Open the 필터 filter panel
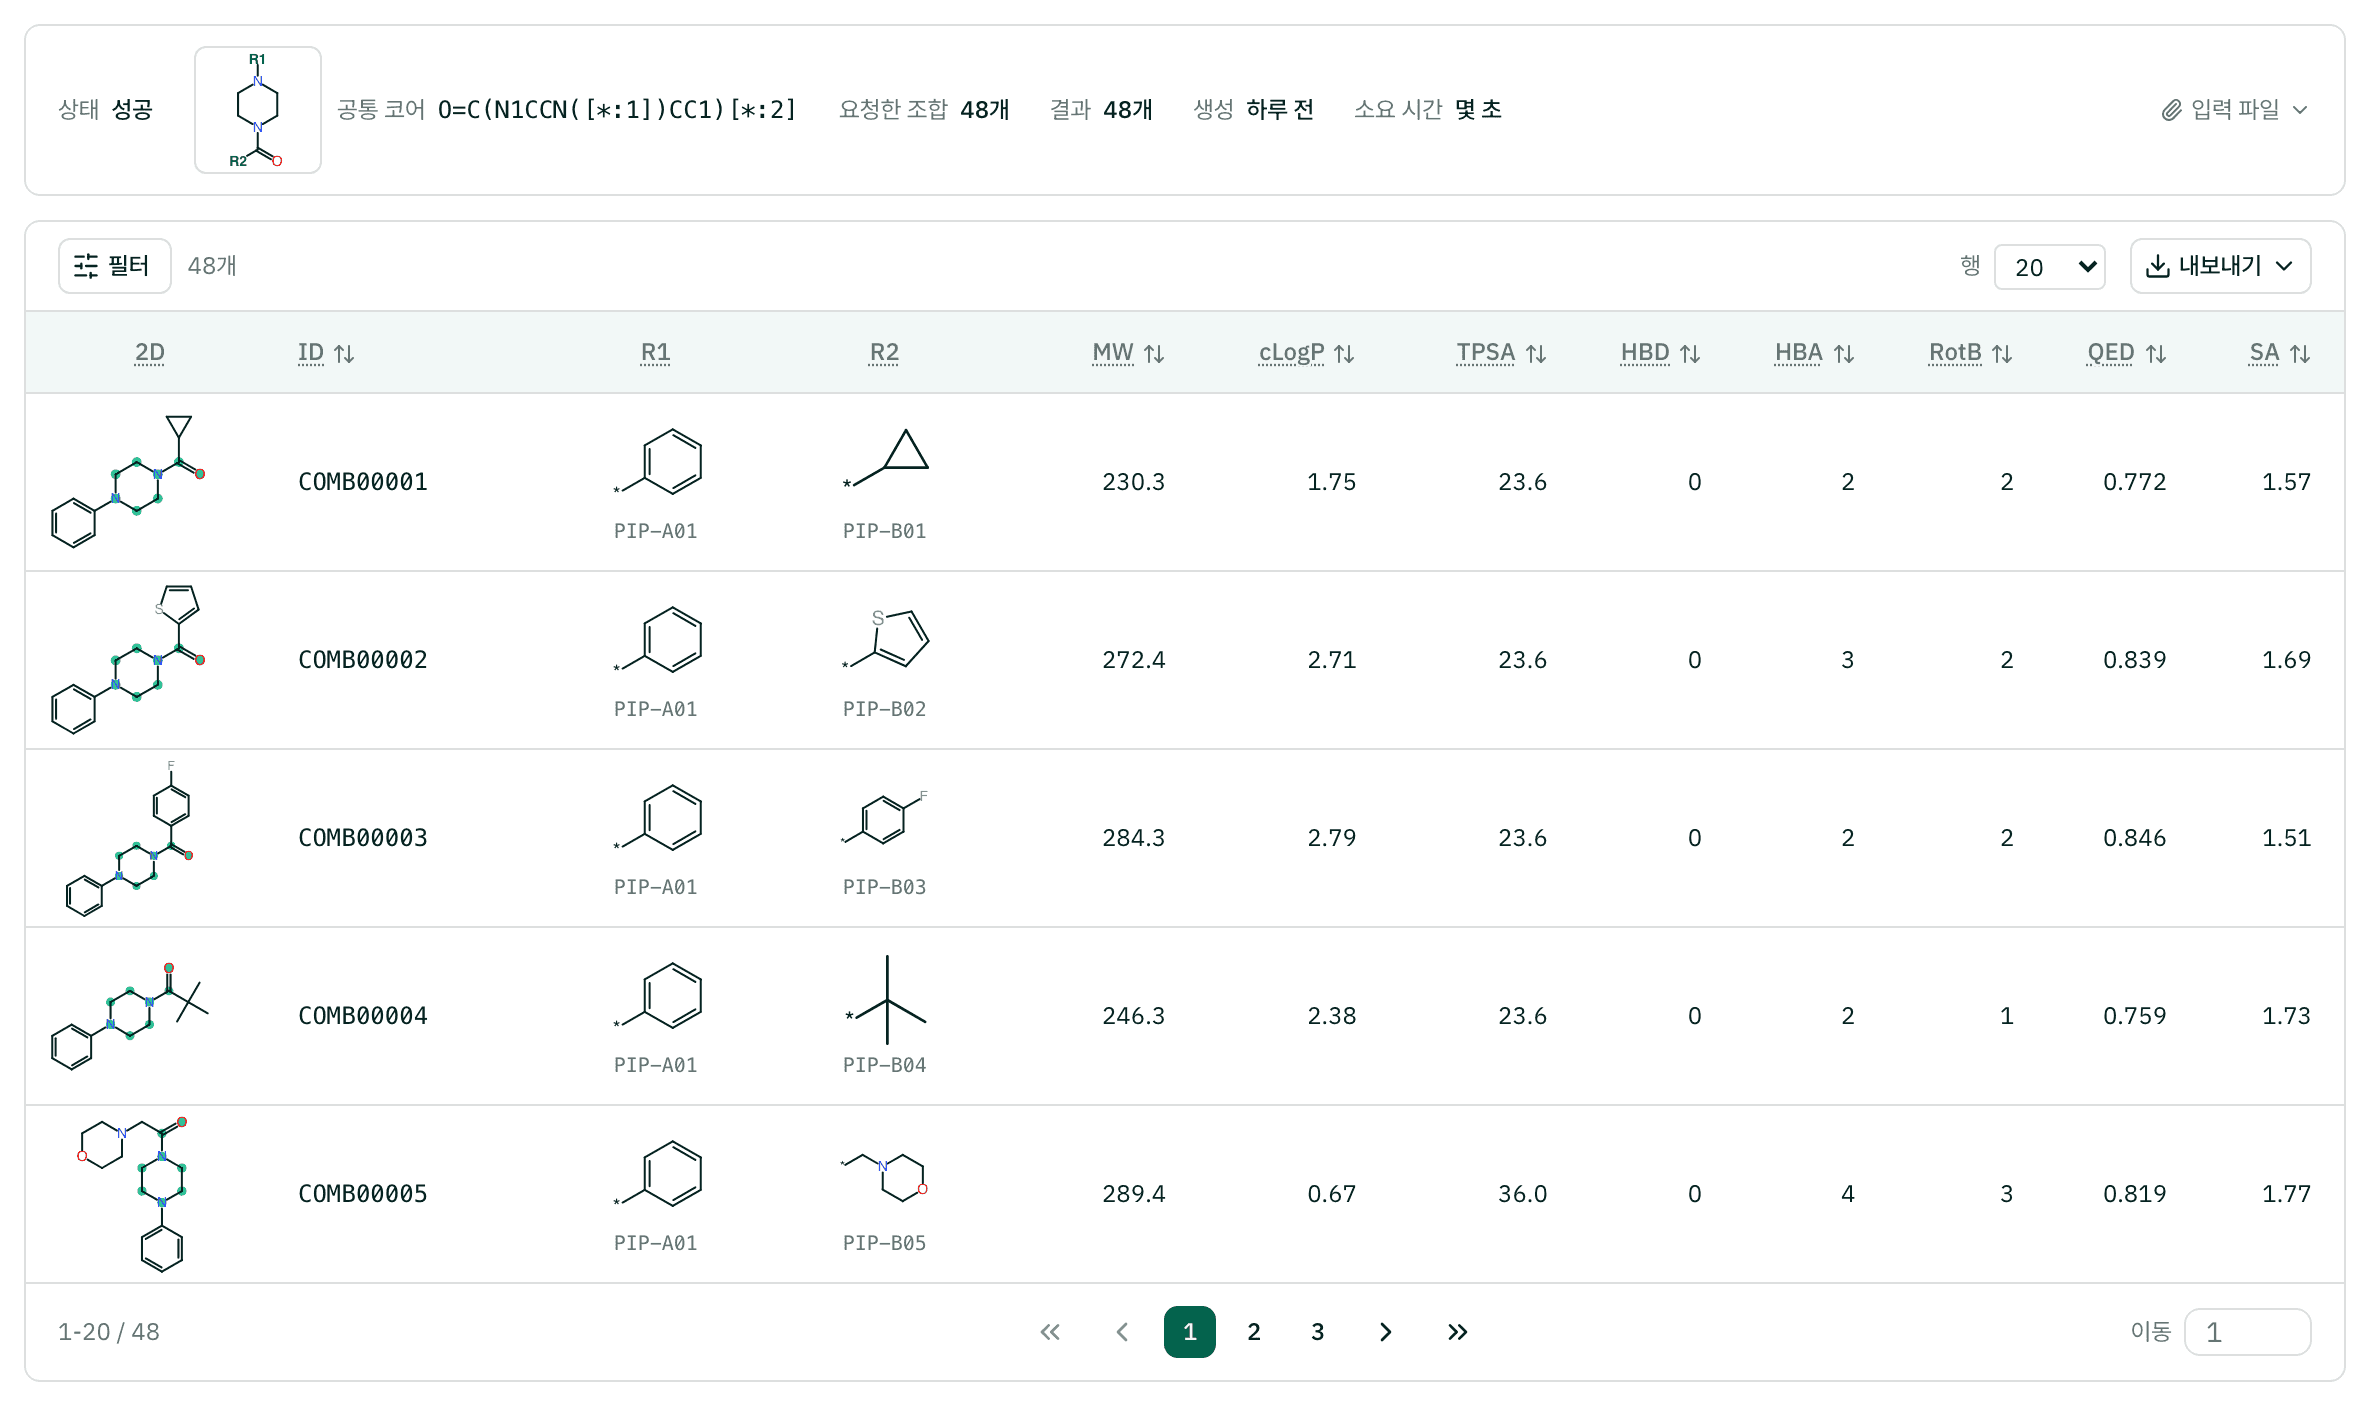This screenshot has width=2370, height=1406. pos(115,266)
